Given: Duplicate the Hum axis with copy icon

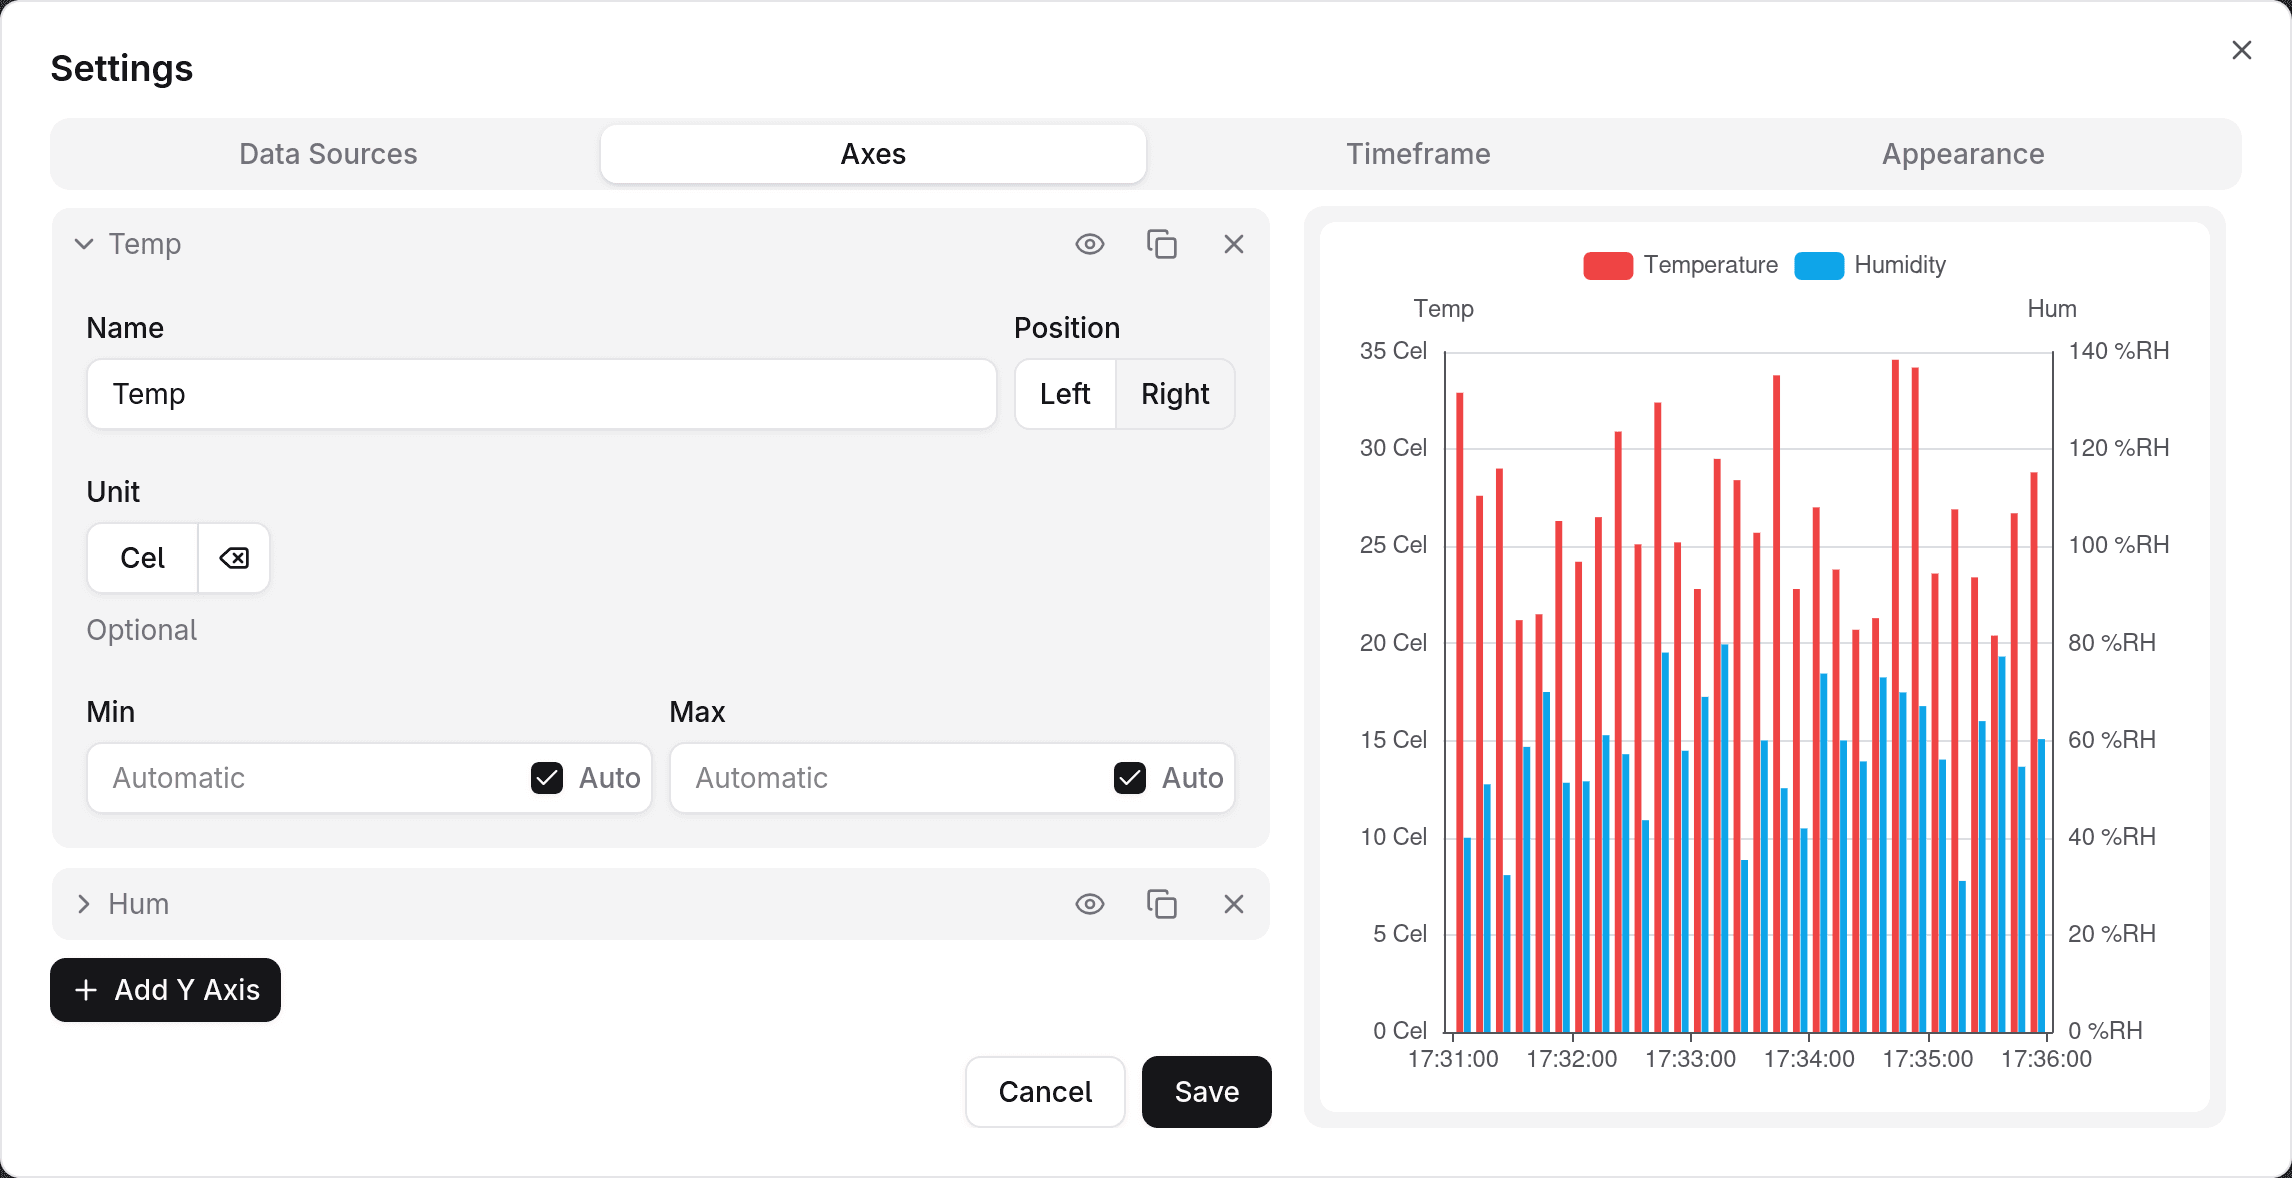Looking at the screenshot, I should 1161,904.
